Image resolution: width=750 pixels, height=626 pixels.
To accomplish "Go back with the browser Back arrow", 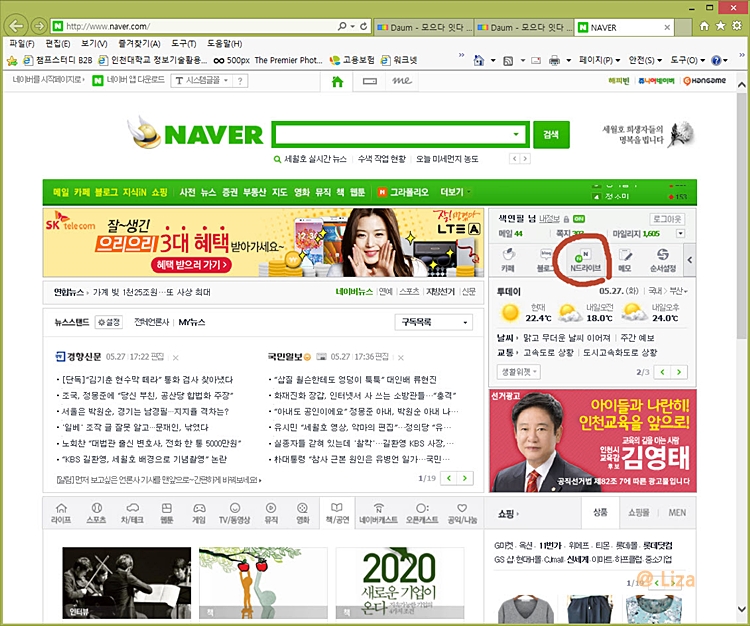I will tap(17, 25).
